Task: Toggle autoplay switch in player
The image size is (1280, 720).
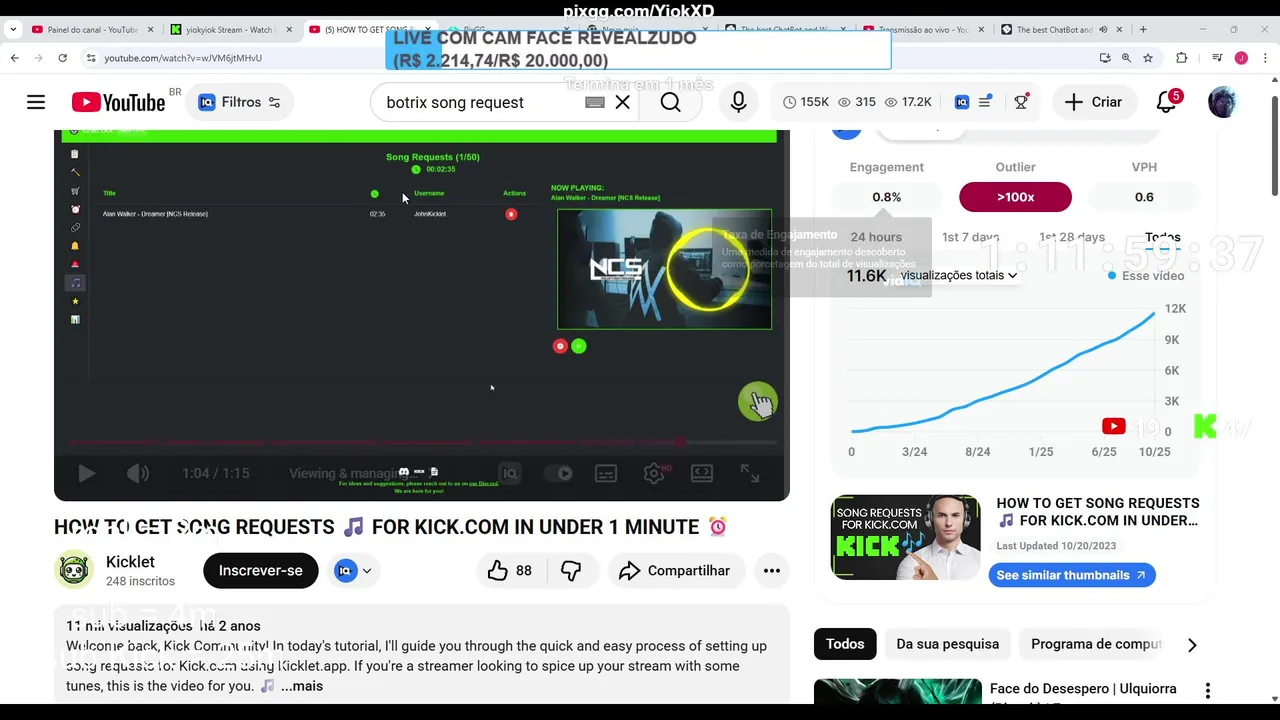Action: pyautogui.click(x=559, y=474)
